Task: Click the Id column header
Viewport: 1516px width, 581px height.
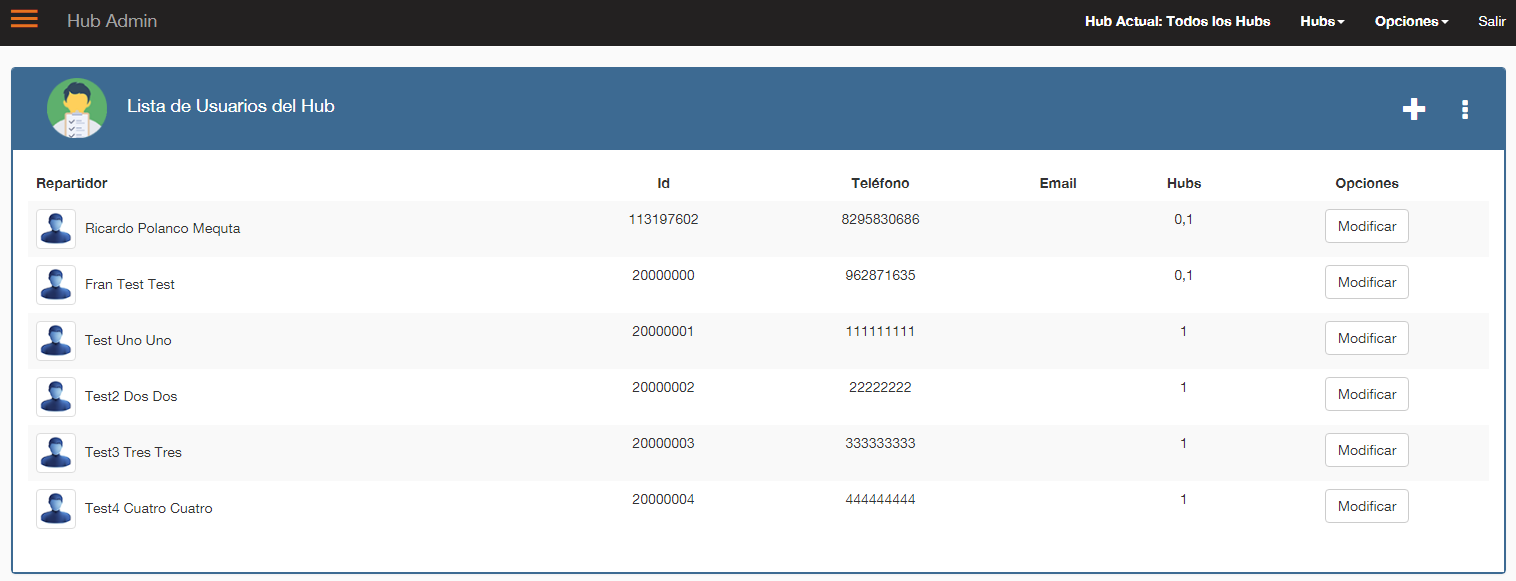Action: click(663, 183)
